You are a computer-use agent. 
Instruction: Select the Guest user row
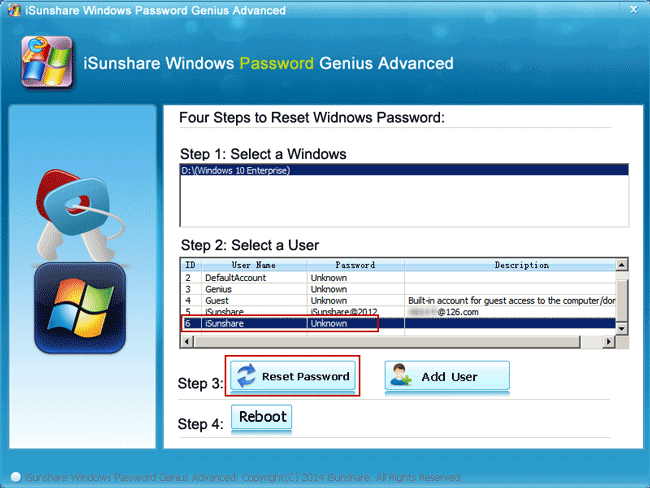pos(398,301)
